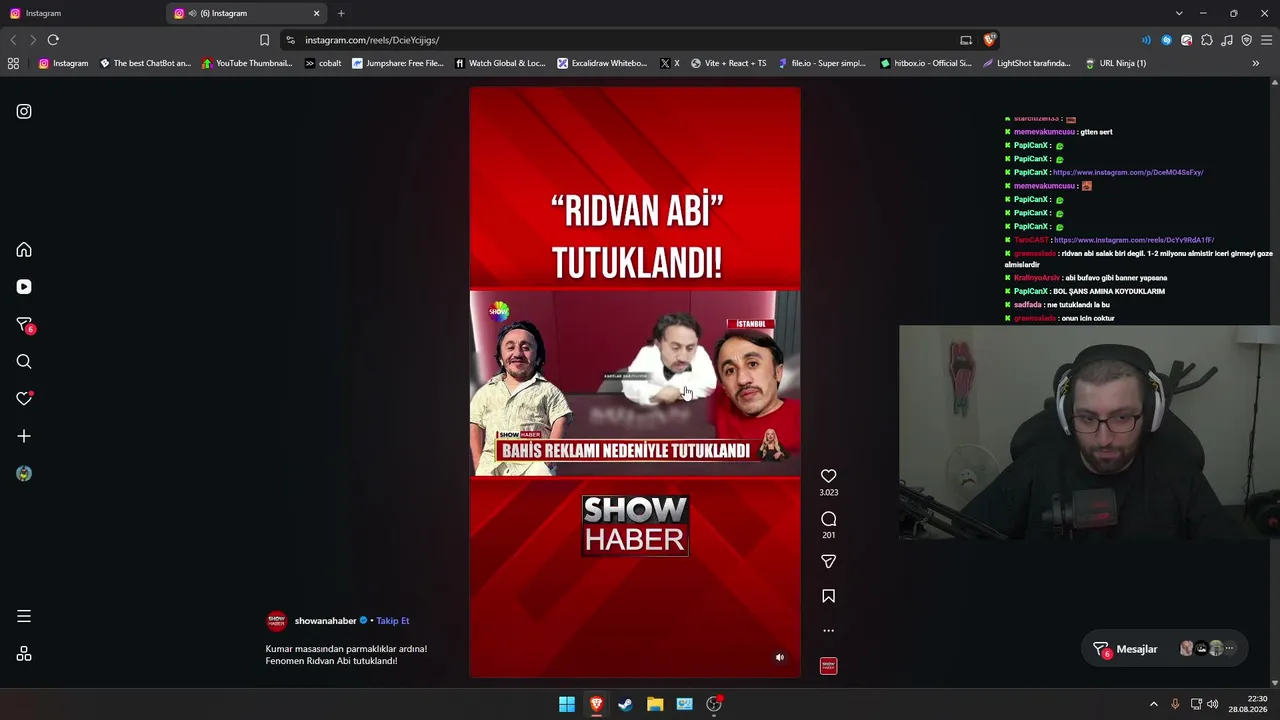Switch to the first Instagram browser tab
Screen dimensions: 1280x720
82,13
